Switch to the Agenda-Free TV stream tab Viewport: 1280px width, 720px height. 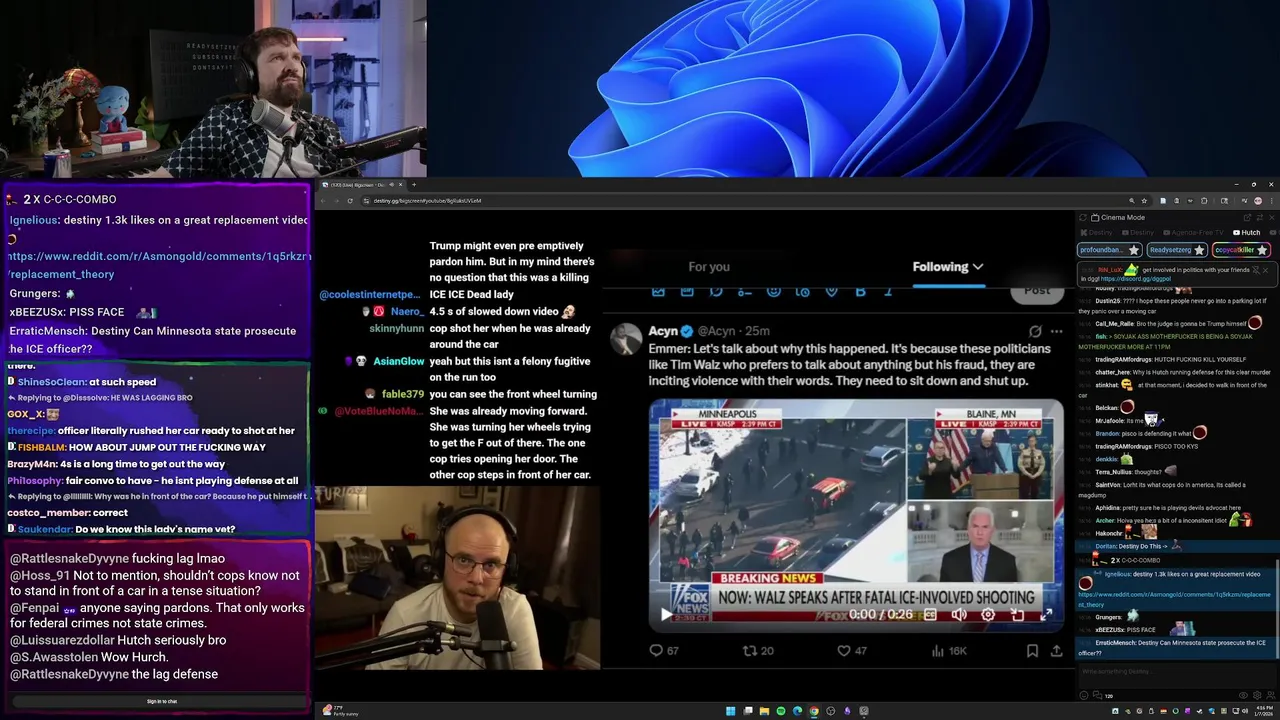1193,233
